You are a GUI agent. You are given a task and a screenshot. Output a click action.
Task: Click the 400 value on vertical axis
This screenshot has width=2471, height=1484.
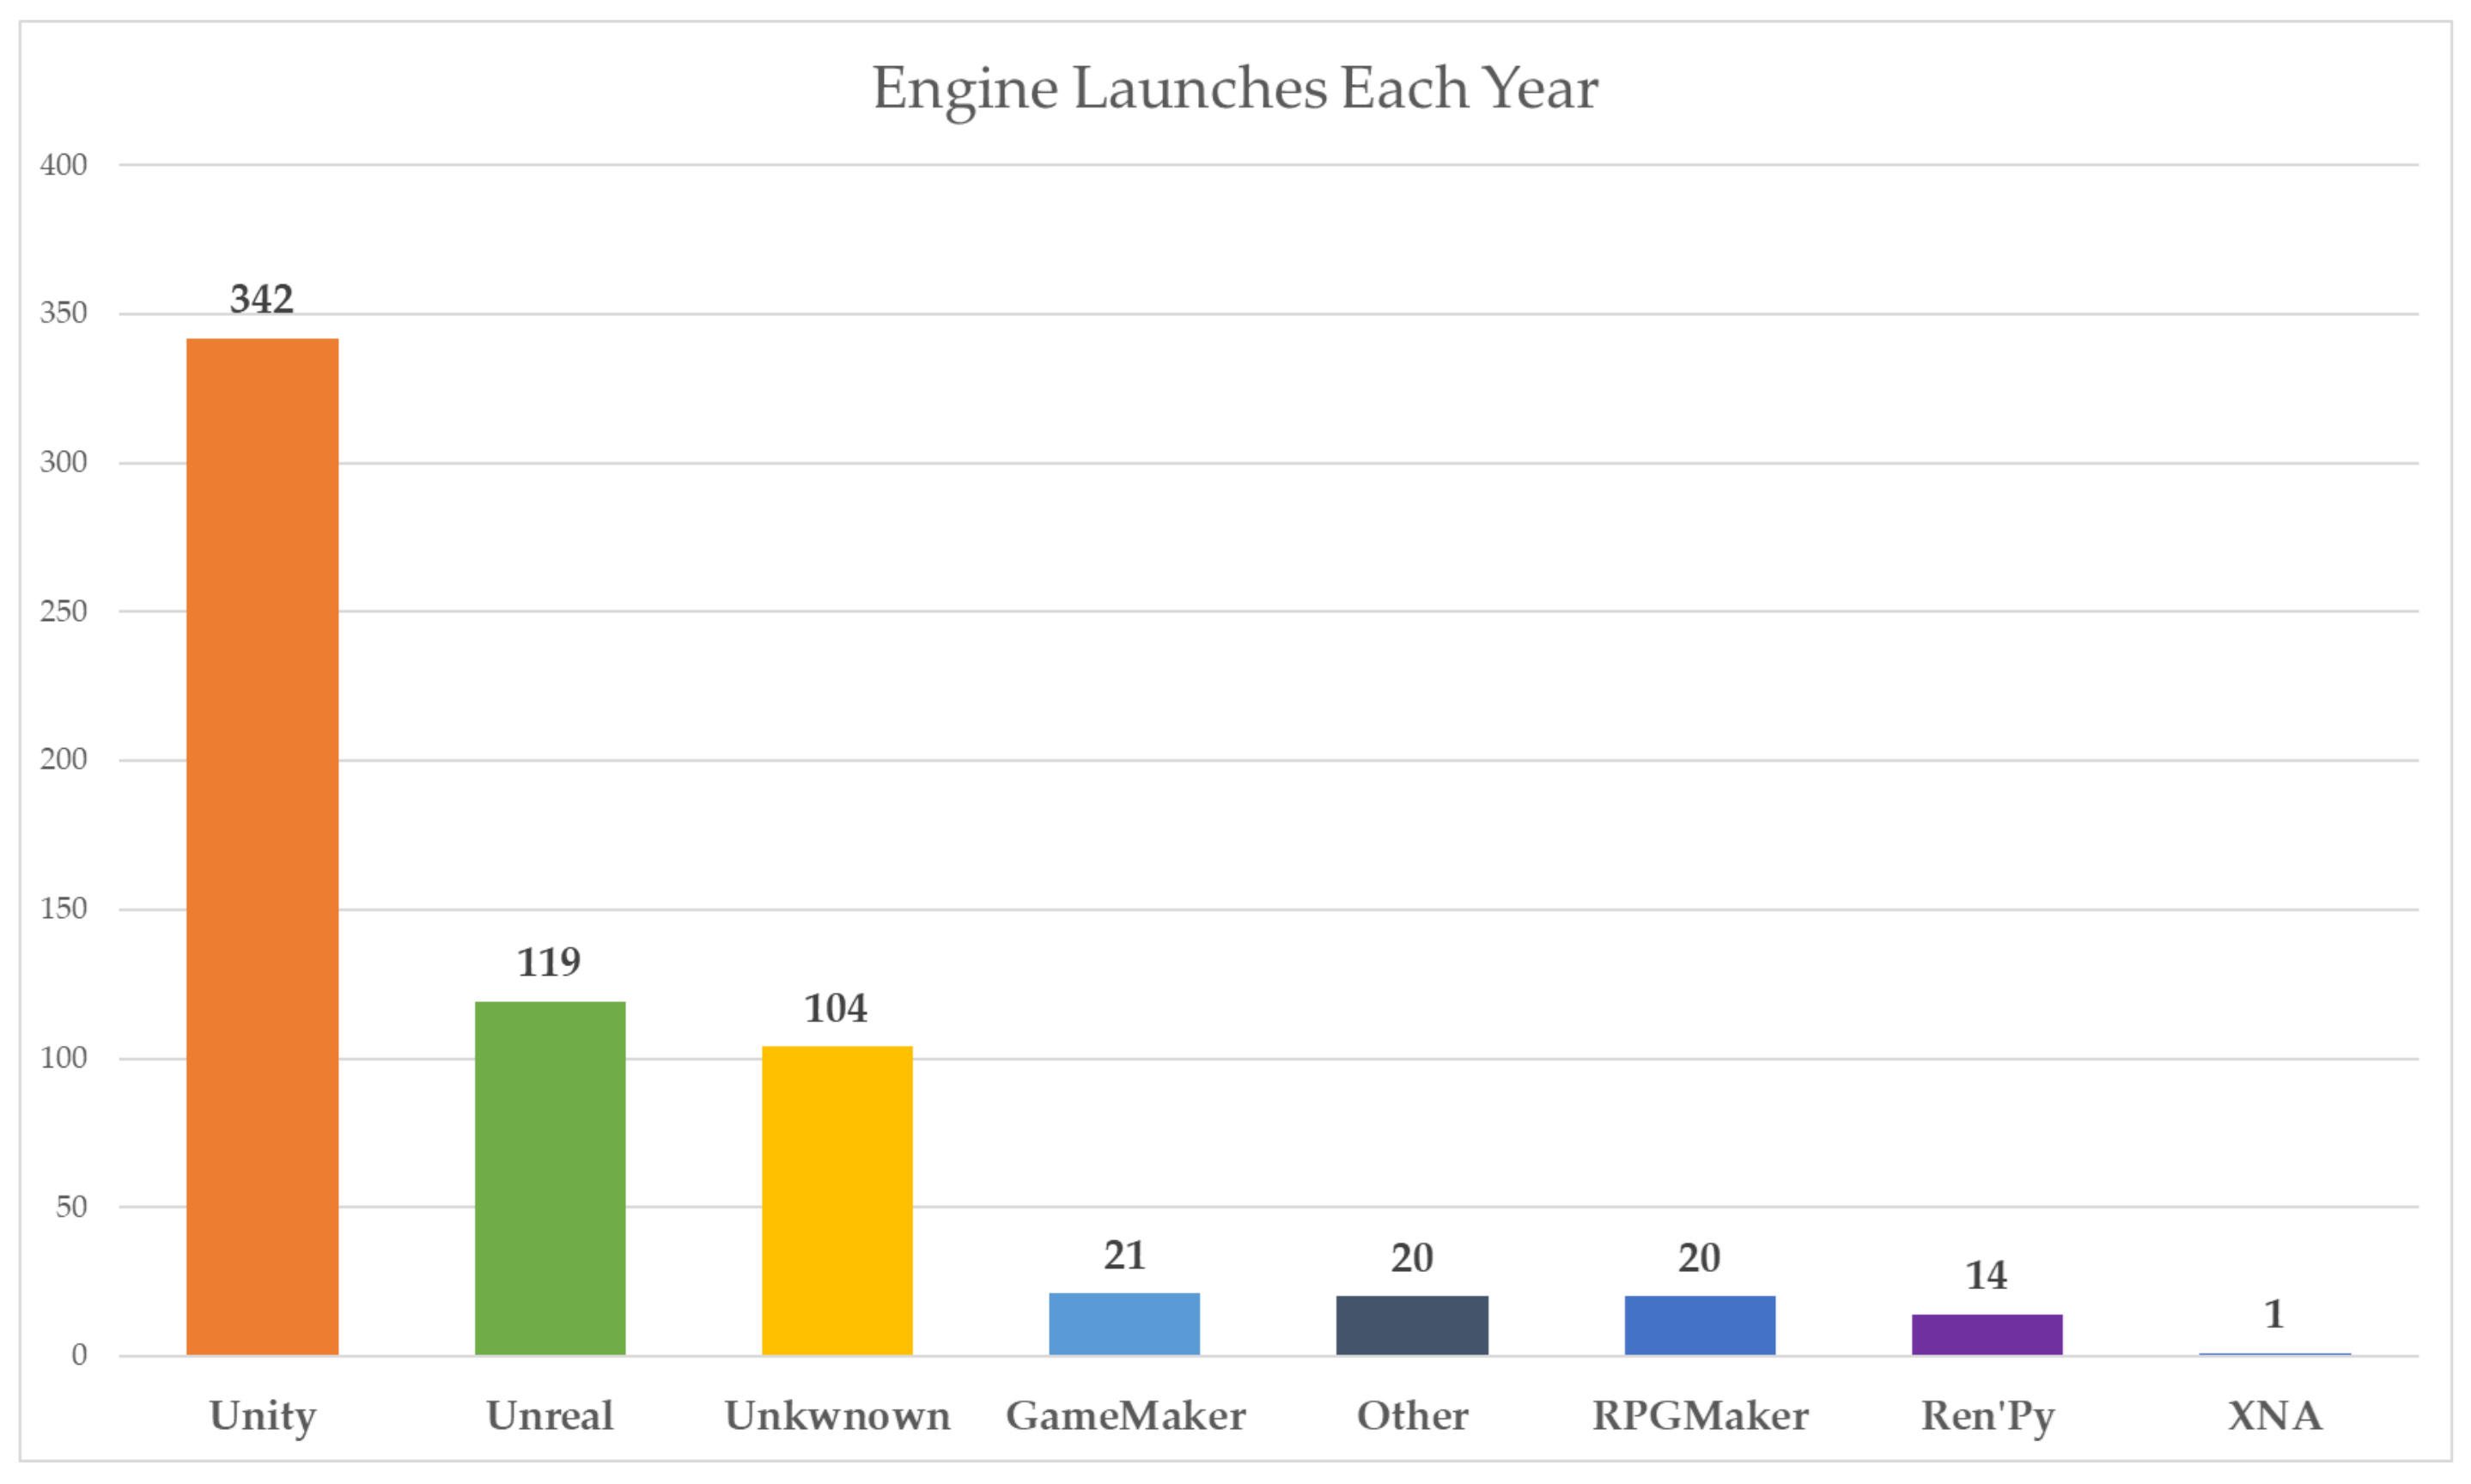point(63,165)
